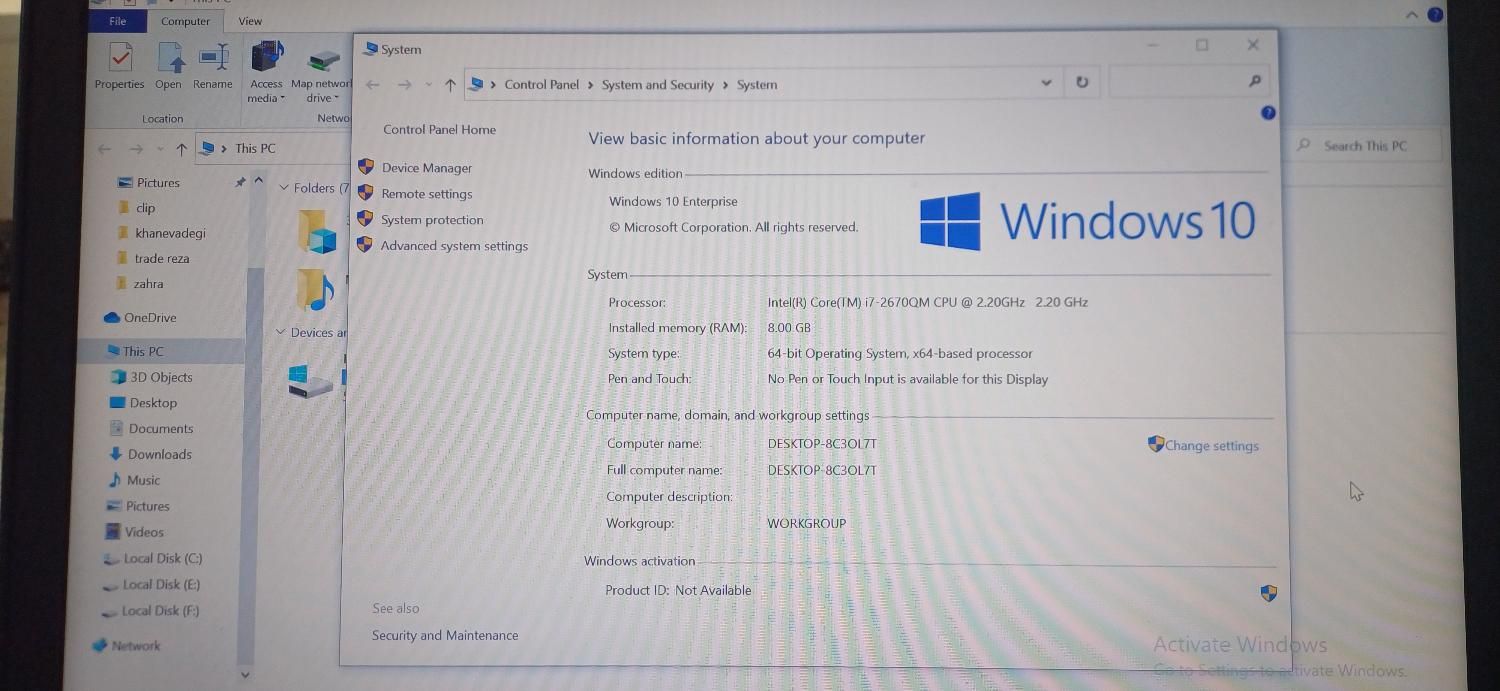
Task: Select This PC in the navigation pane
Action: tap(135, 352)
